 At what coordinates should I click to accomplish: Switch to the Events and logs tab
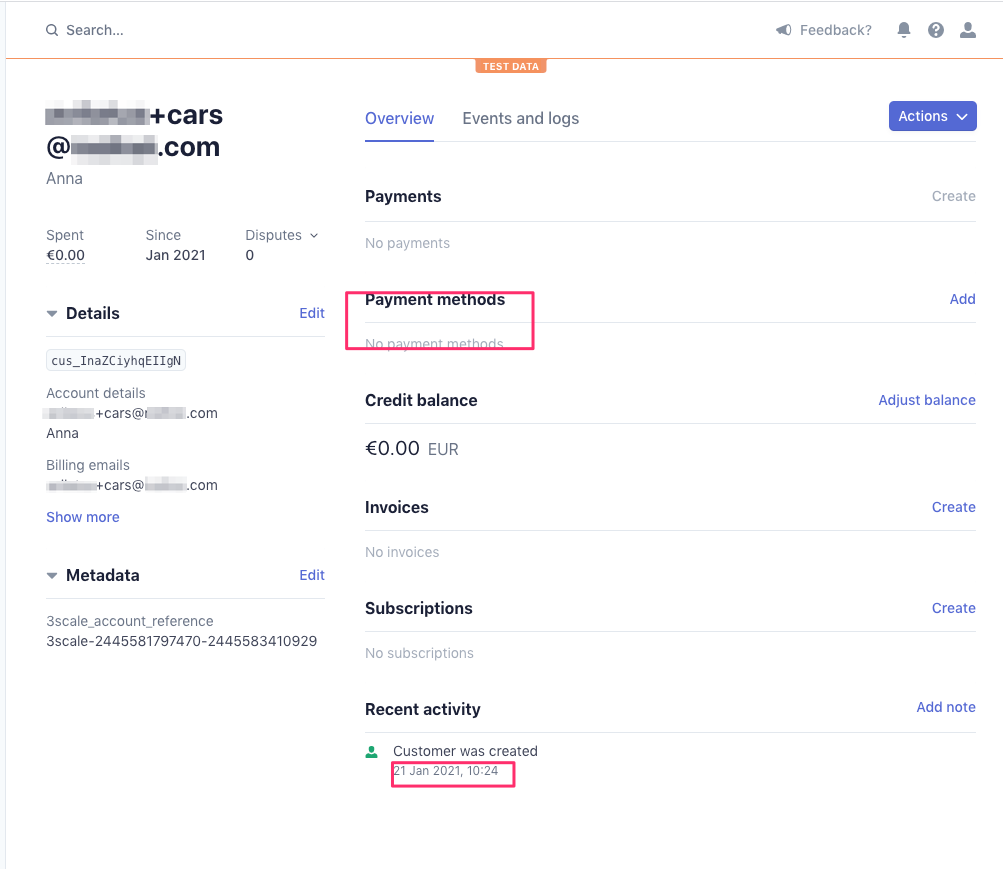pyautogui.click(x=520, y=118)
